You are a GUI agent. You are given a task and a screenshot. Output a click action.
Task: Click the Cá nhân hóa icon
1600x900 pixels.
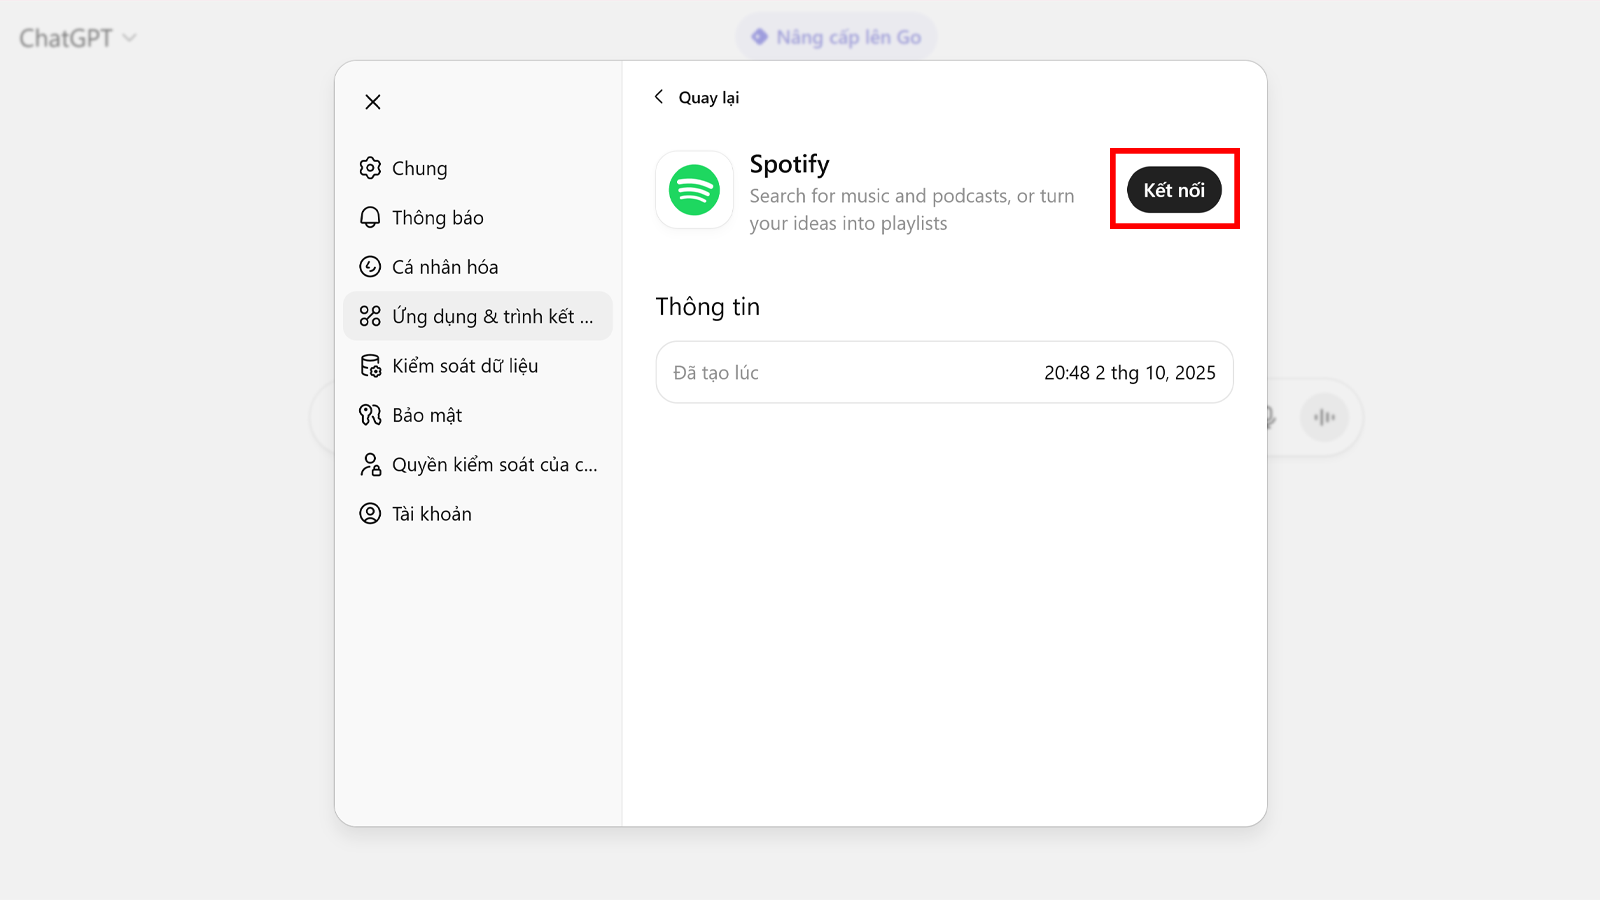tap(370, 267)
